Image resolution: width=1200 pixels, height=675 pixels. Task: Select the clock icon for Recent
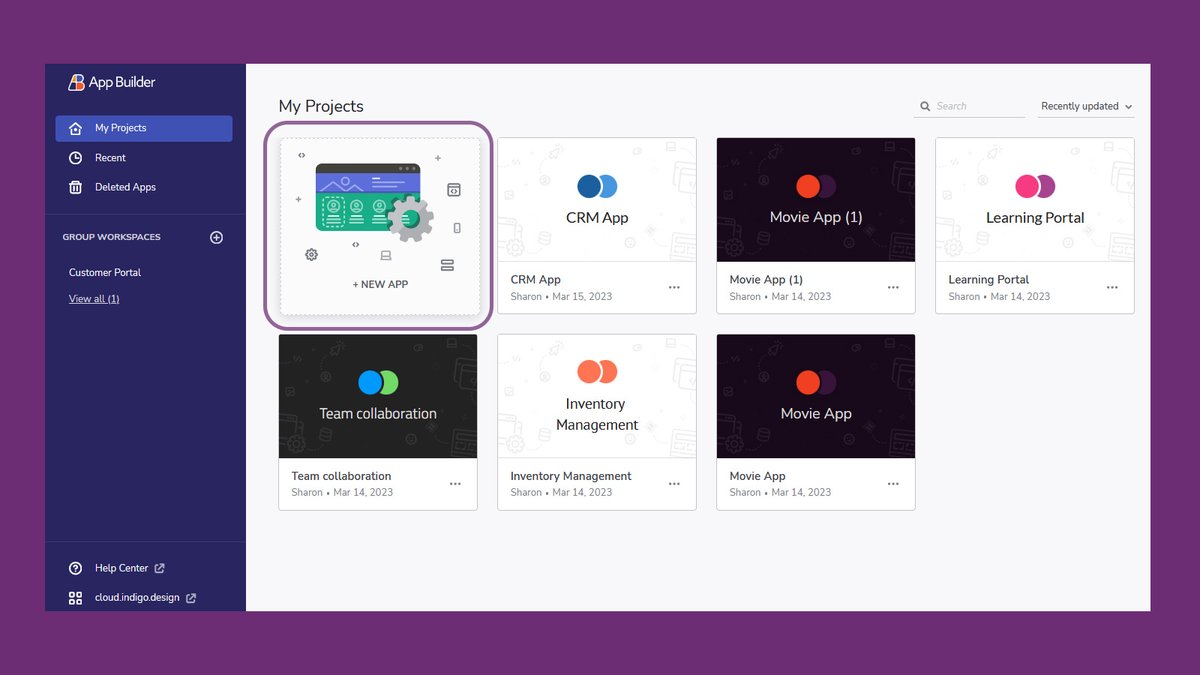[x=75, y=157]
